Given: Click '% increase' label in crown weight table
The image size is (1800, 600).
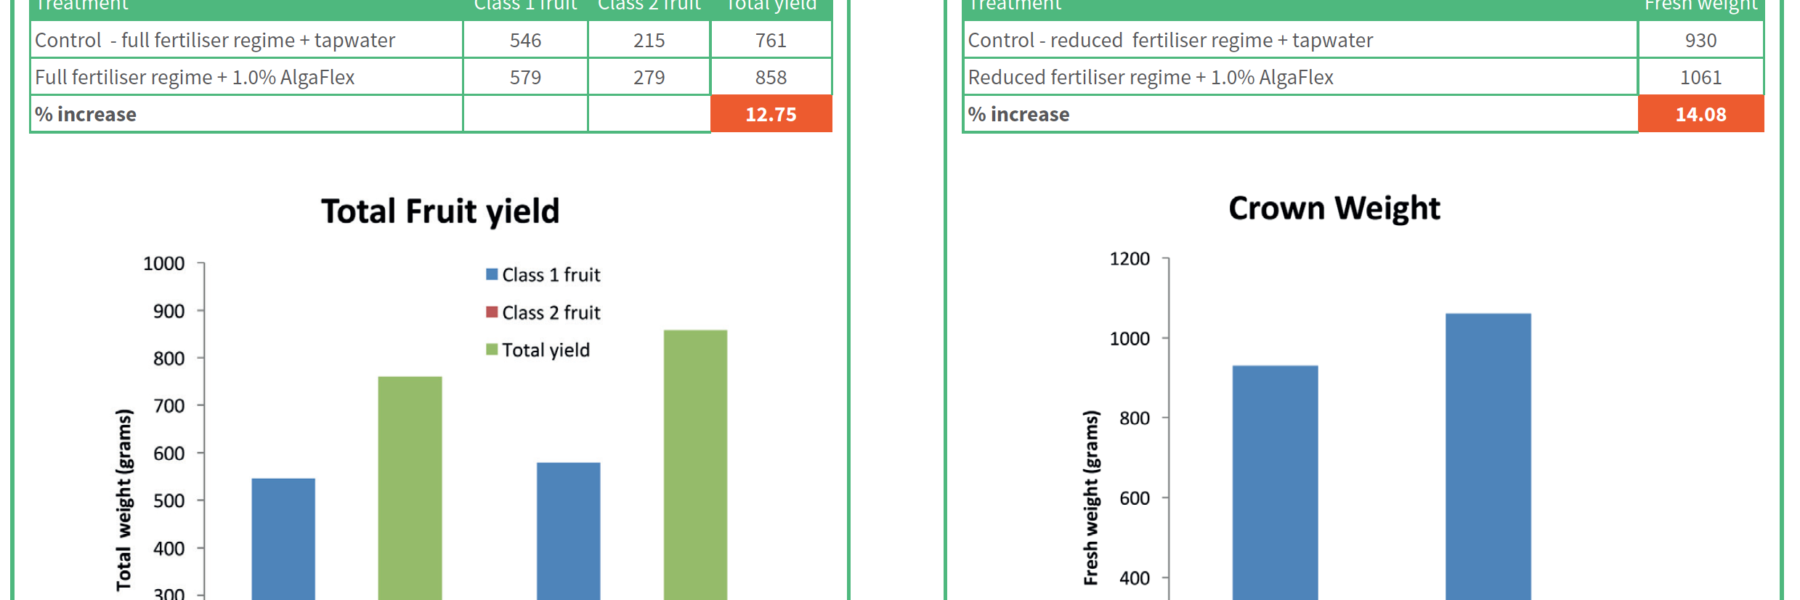Looking at the screenshot, I should [x=1019, y=114].
